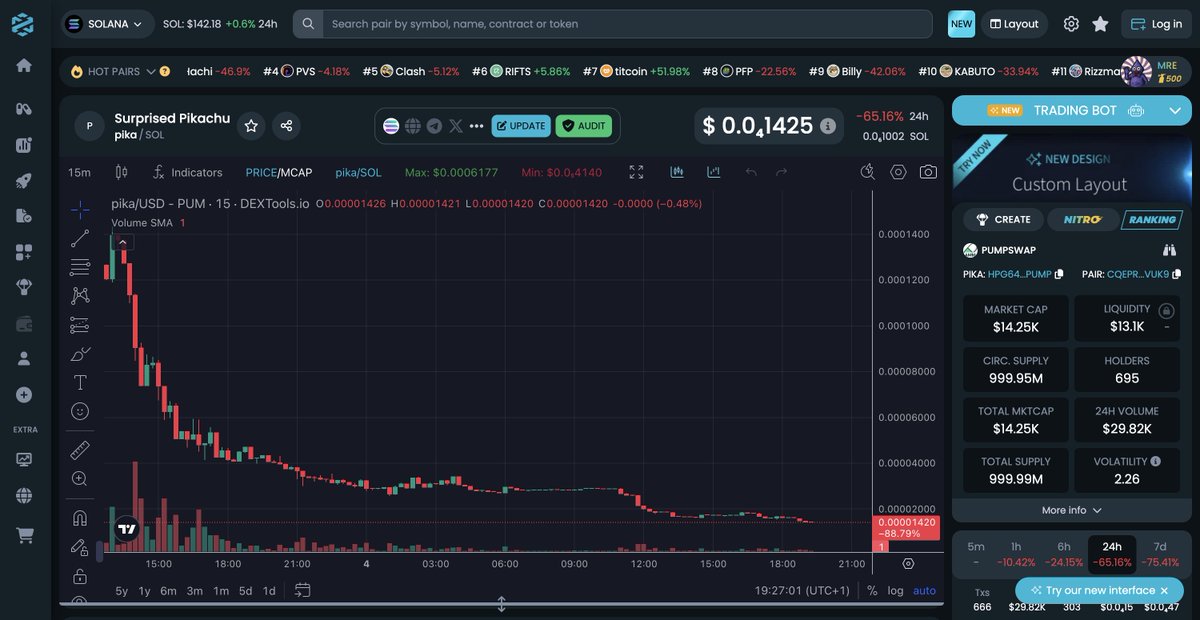Viewport: 1200px width, 620px height.
Task: Toggle percent scale on price axis
Action: point(872,590)
